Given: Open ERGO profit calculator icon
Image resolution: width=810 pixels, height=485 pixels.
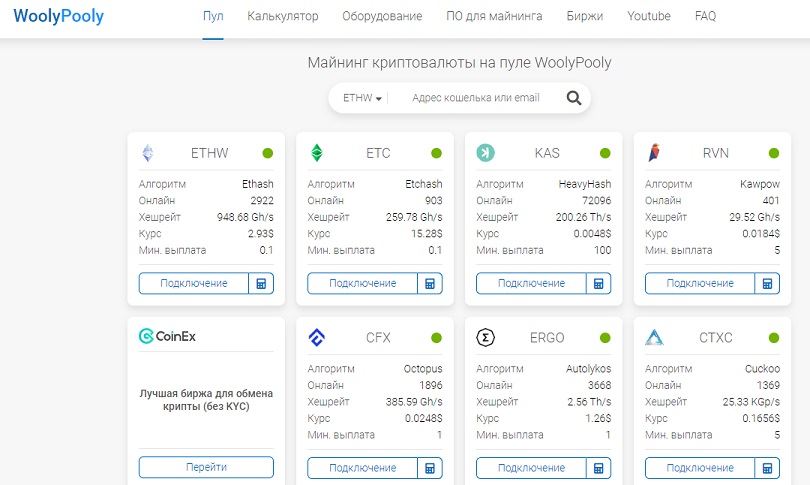Looking at the screenshot, I should pyautogui.click(x=599, y=468).
